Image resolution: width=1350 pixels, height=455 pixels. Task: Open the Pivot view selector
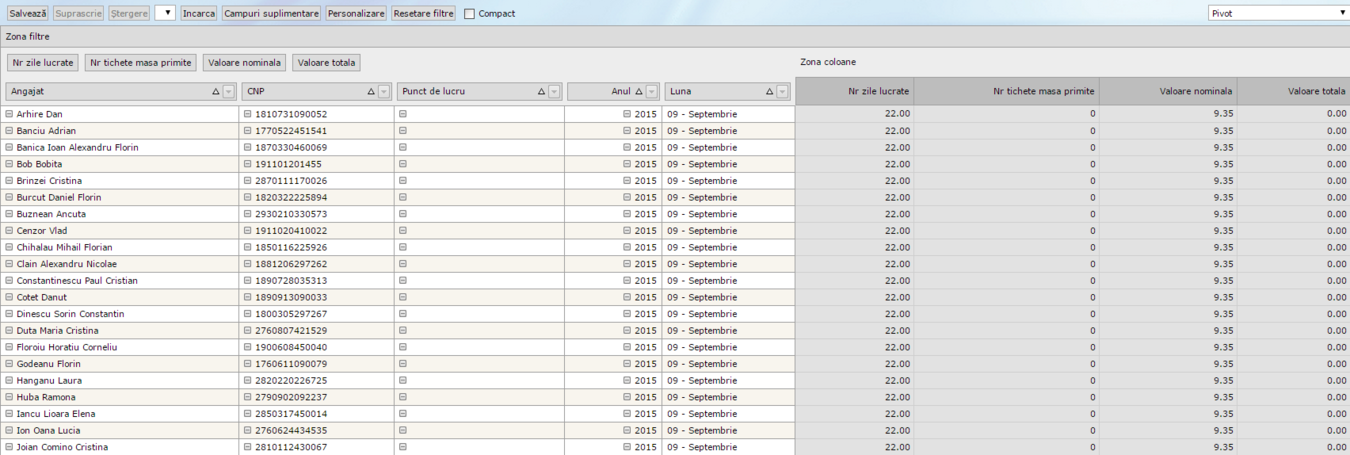(x=1277, y=13)
